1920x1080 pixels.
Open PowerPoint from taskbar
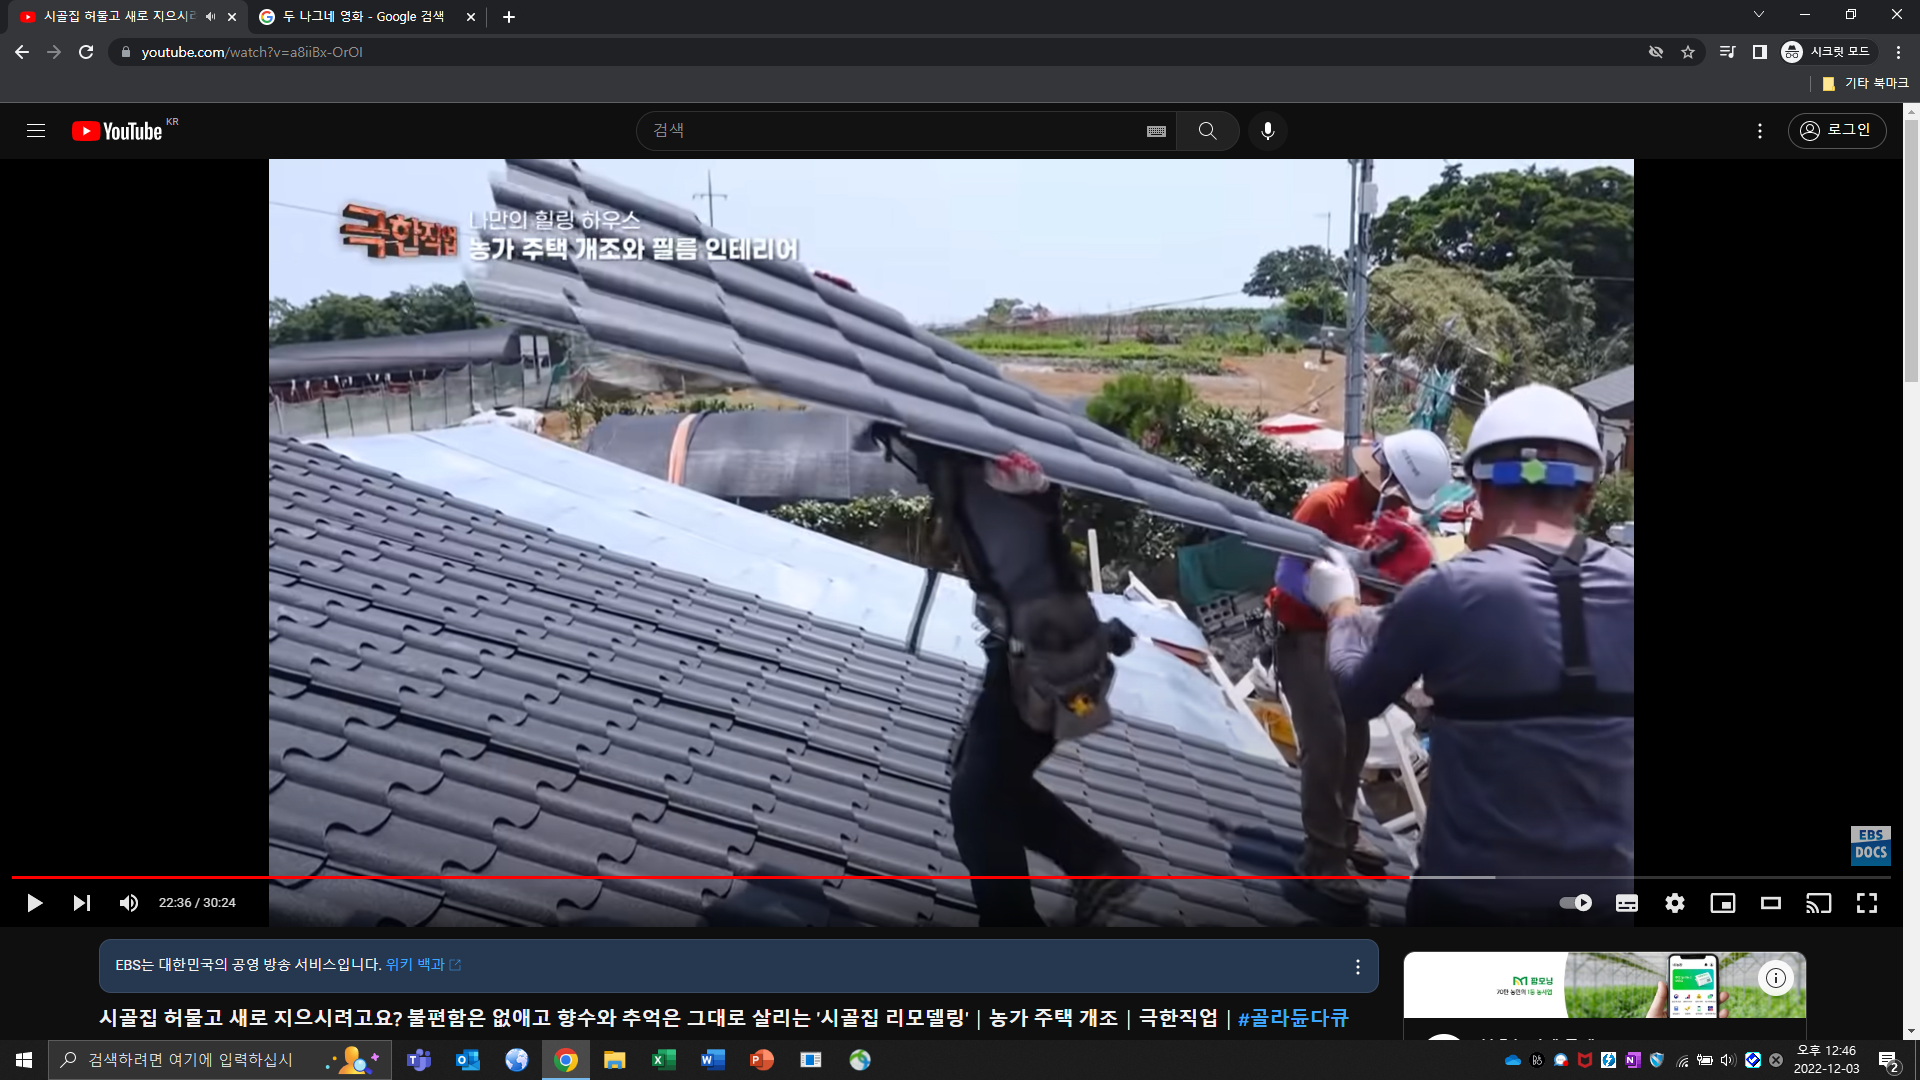coord(762,1060)
